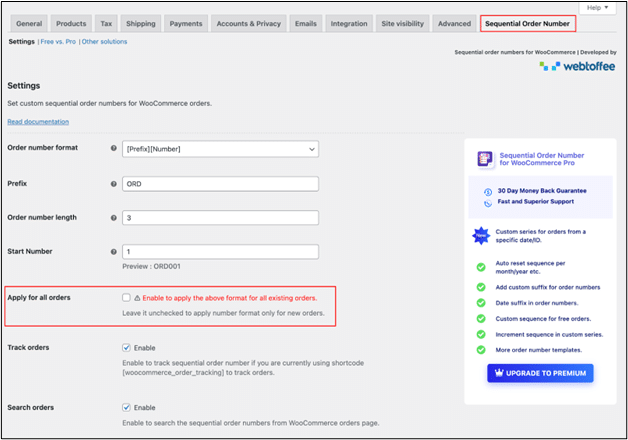
Task: Focus the Order number length field
Action: click(x=220, y=218)
